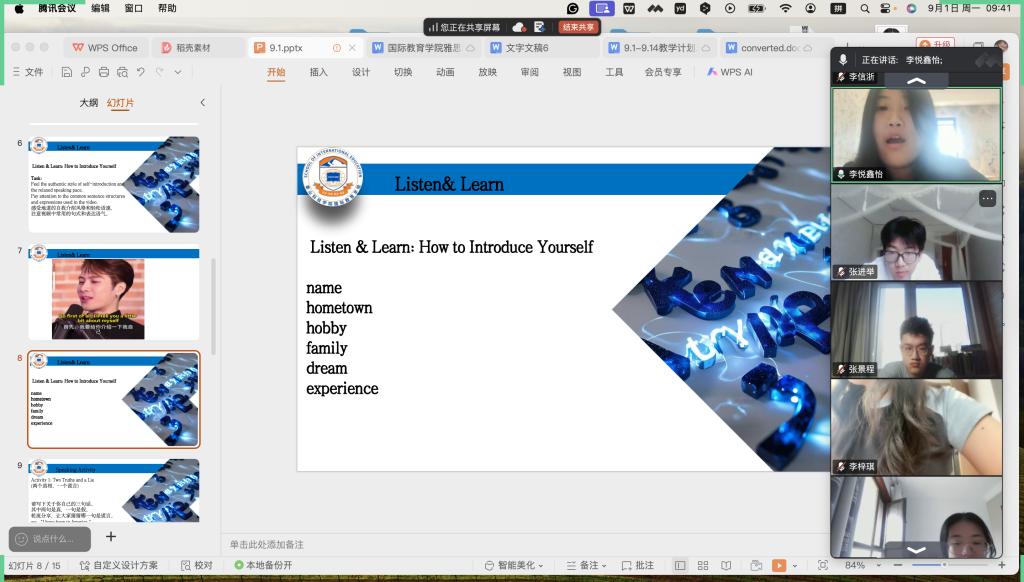This screenshot has height=582, width=1024.
Task: Adjust the zoom slider handle
Action: pos(944,564)
